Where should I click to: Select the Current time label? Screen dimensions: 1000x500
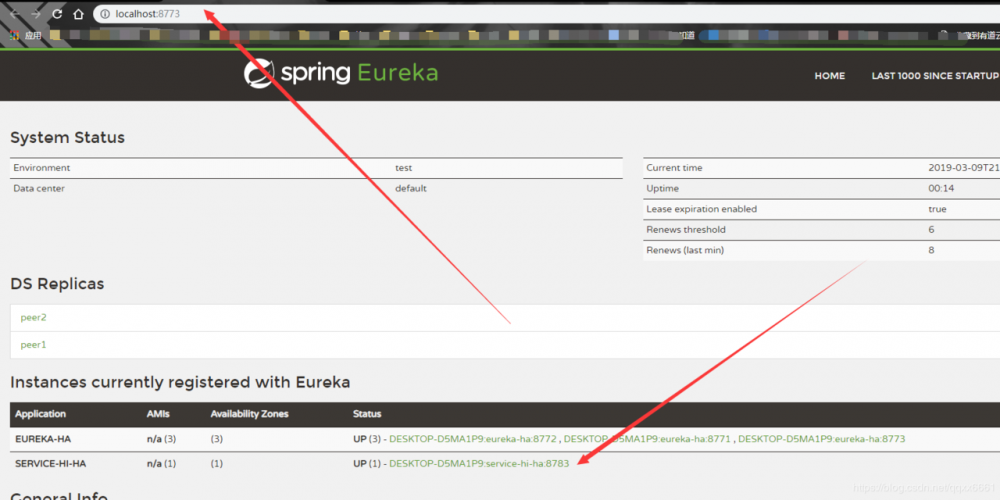tap(674, 168)
